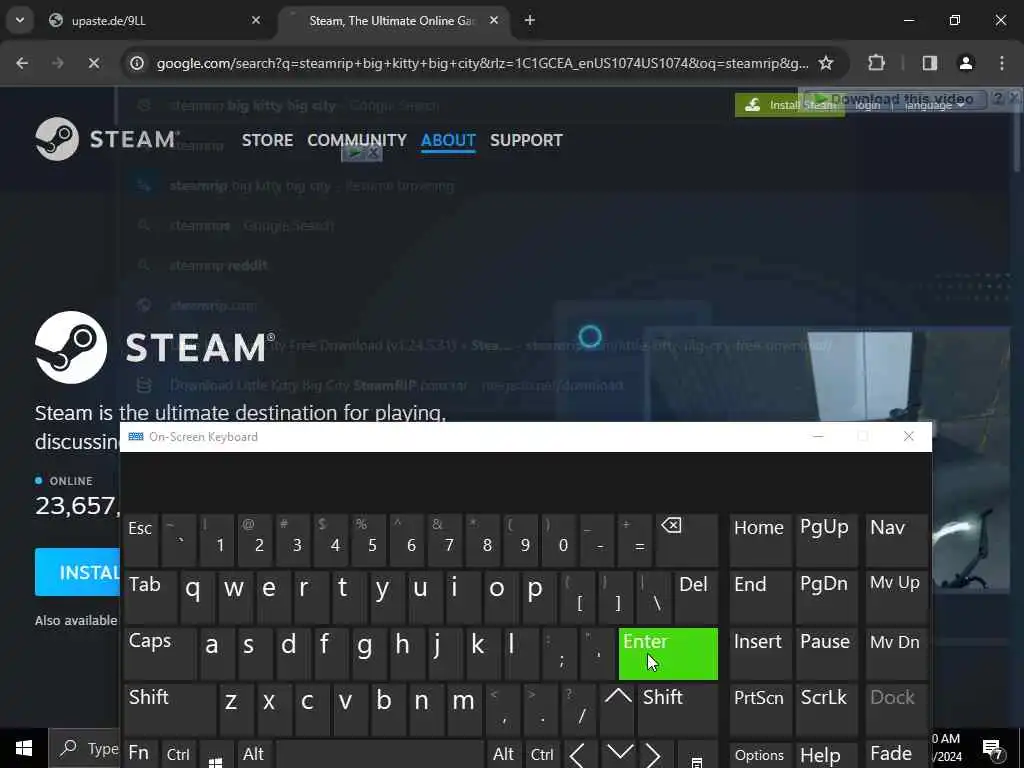Click the Pause key on On-Screen Keyboard
This screenshot has width=1024, height=768.
[825, 654]
